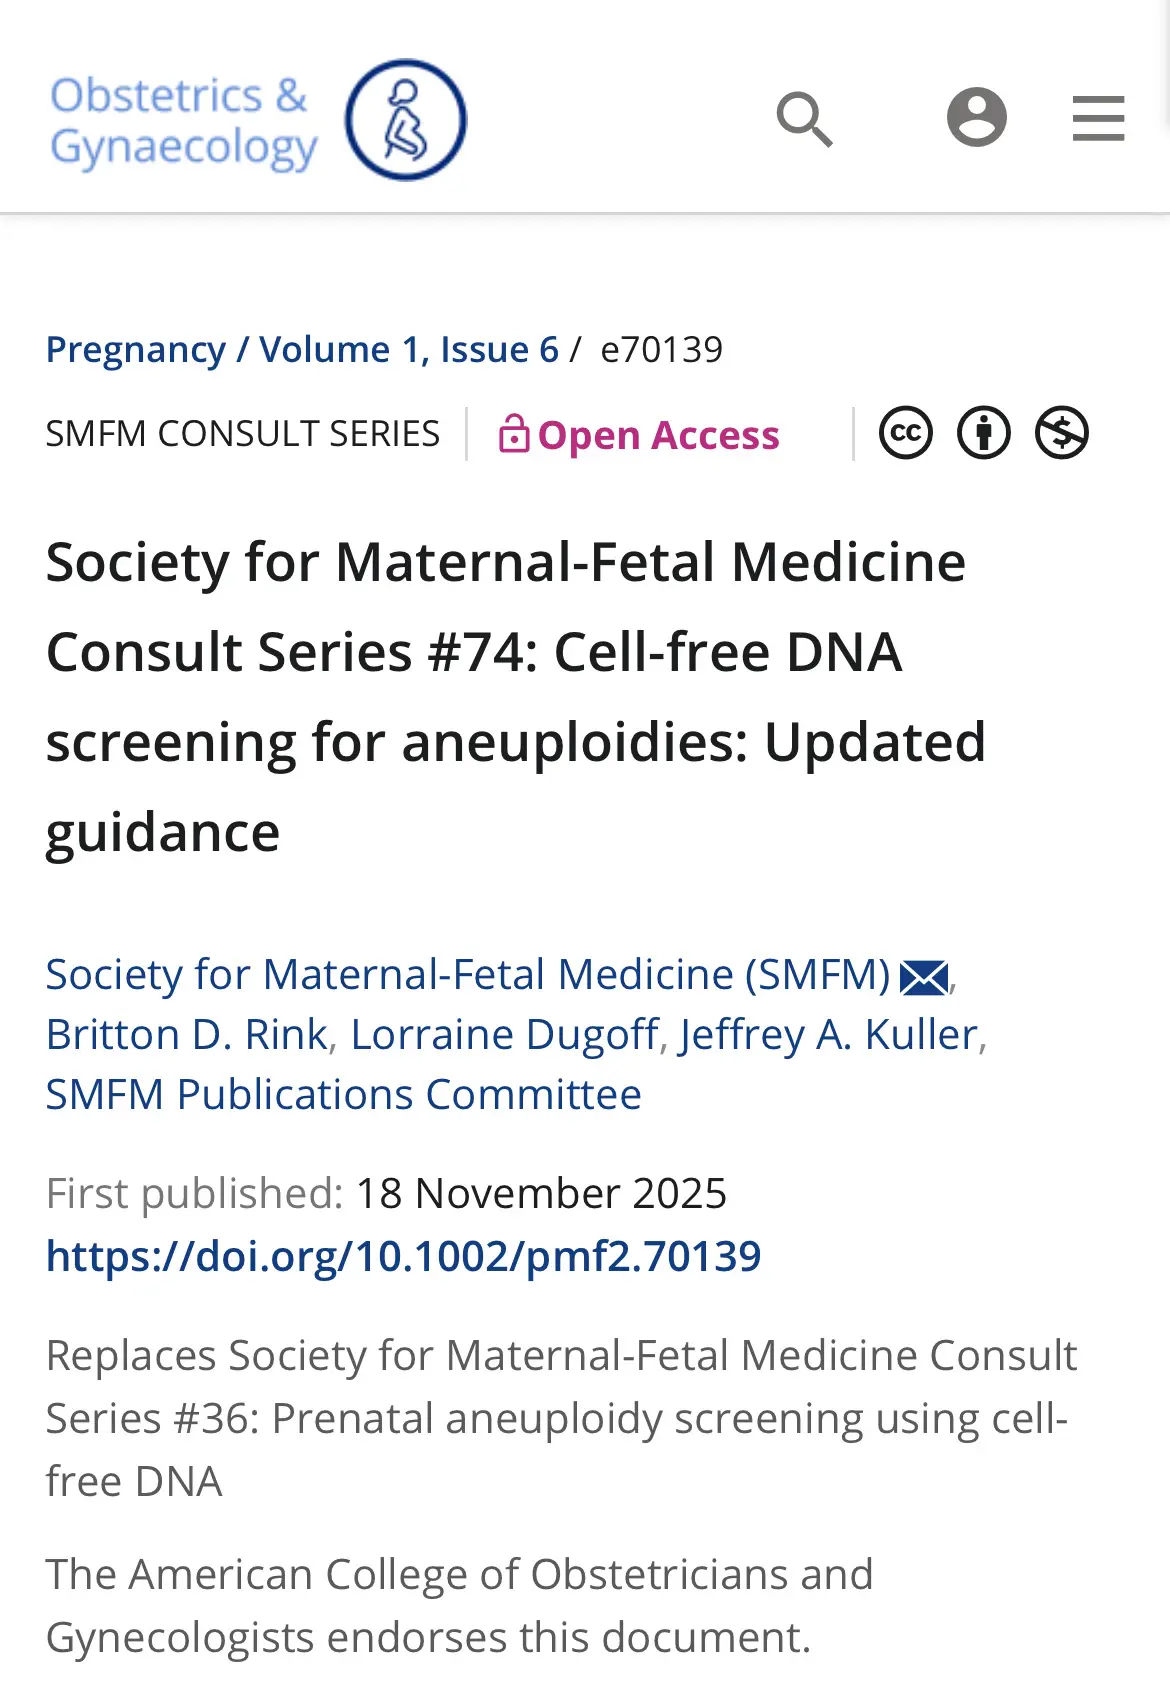Open author Society for Maternal-Fetal Medicine (SMFM)
Screen dimensions: 1170x1685
[x=468, y=974]
